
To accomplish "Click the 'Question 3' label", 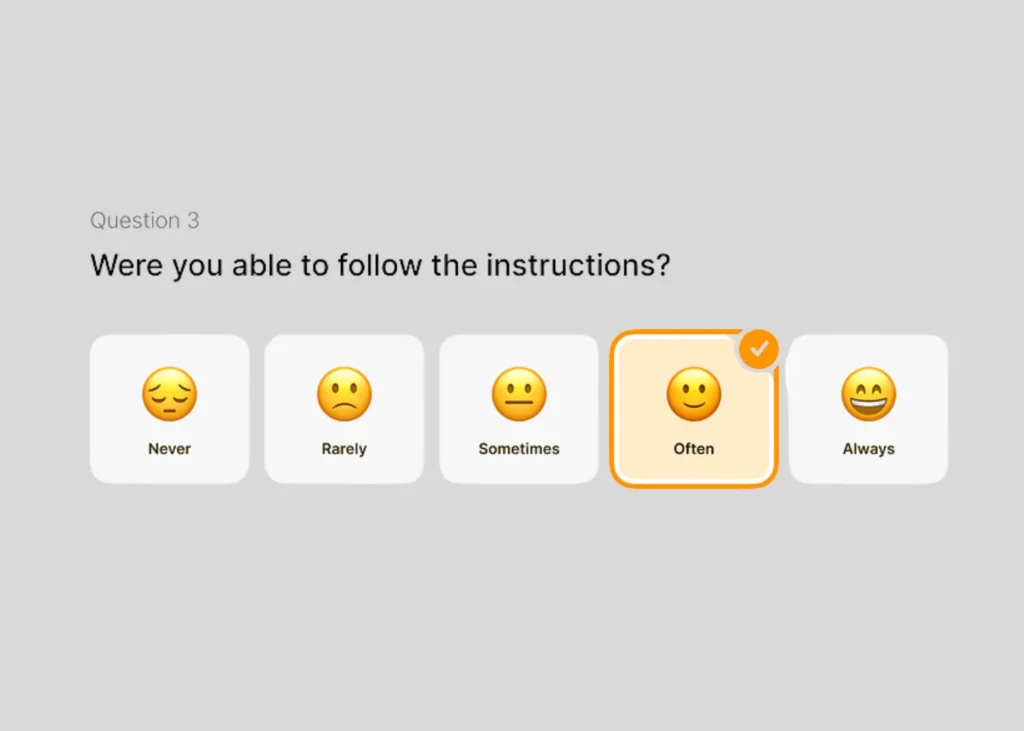I will pyautogui.click(x=144, y=221).
